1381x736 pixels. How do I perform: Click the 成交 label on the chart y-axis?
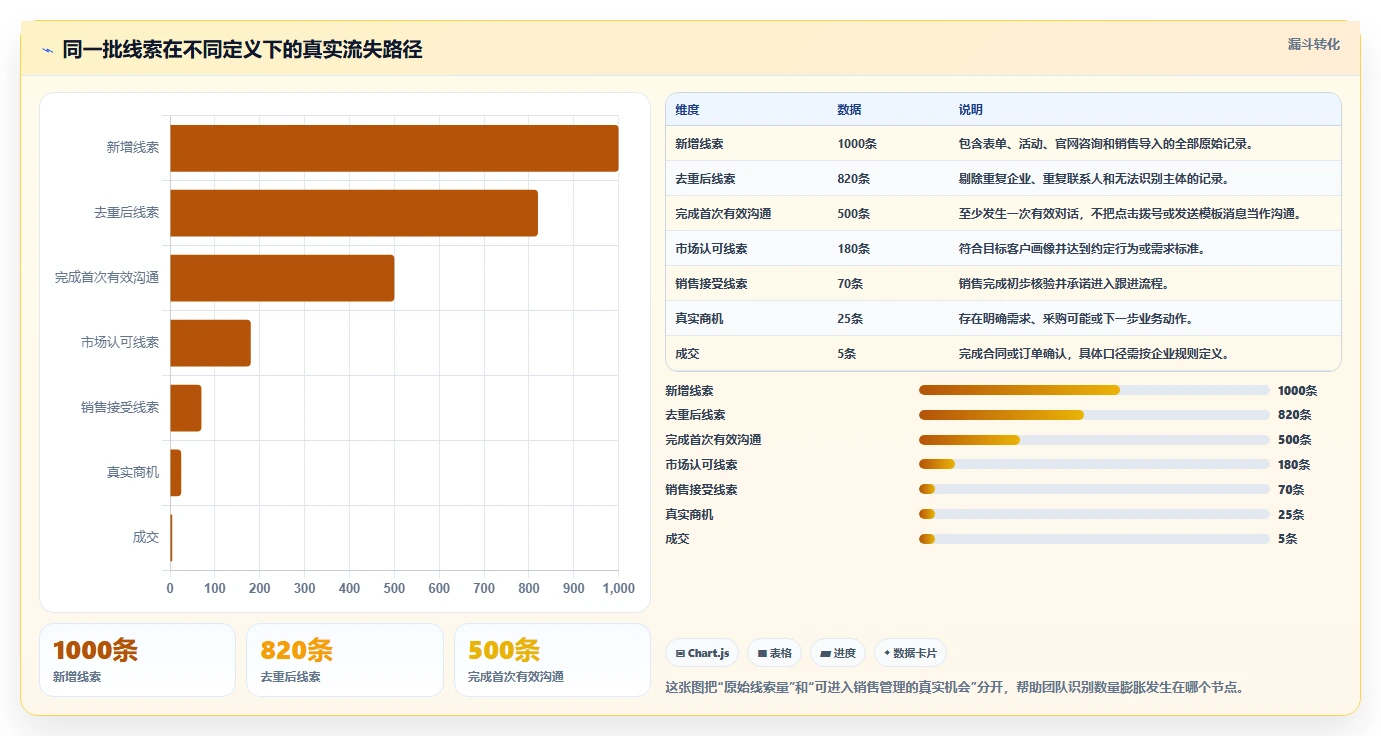146,538
